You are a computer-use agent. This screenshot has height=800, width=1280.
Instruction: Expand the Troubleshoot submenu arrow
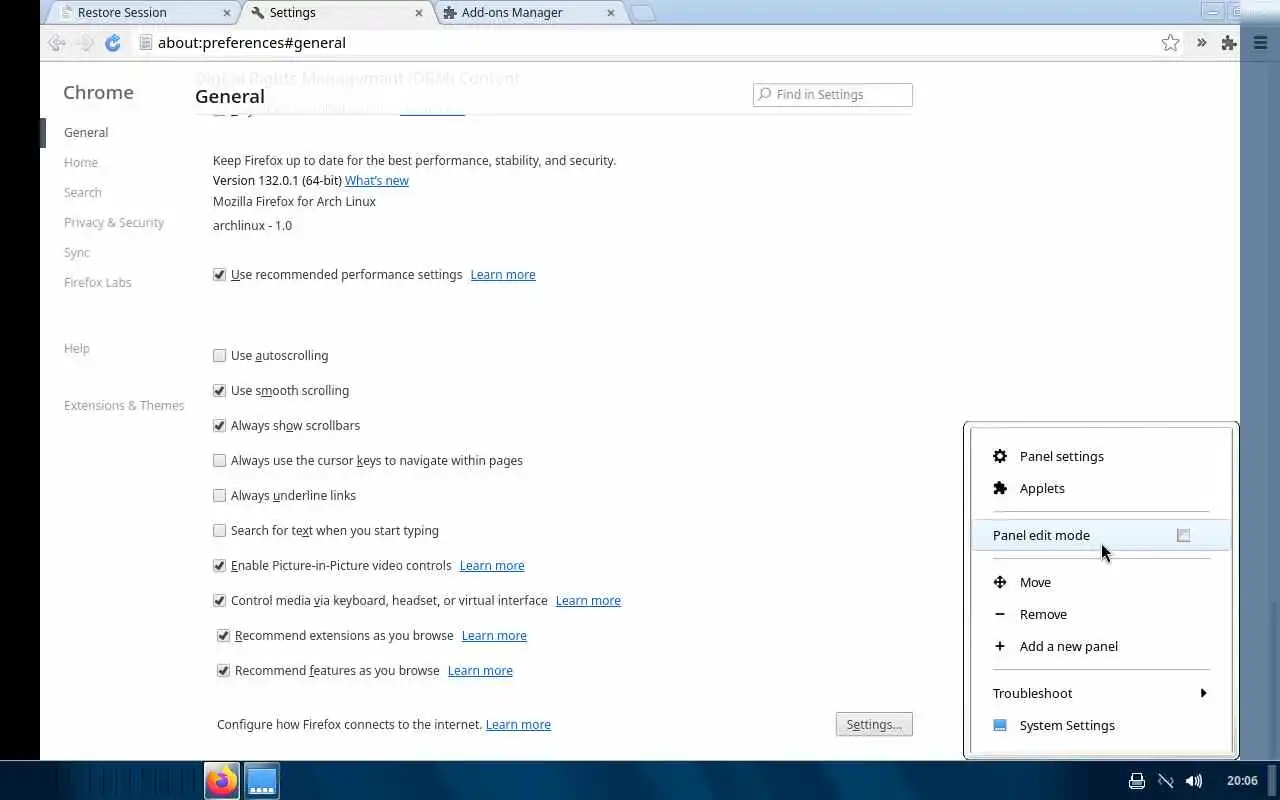click(x=1203, y=693)
